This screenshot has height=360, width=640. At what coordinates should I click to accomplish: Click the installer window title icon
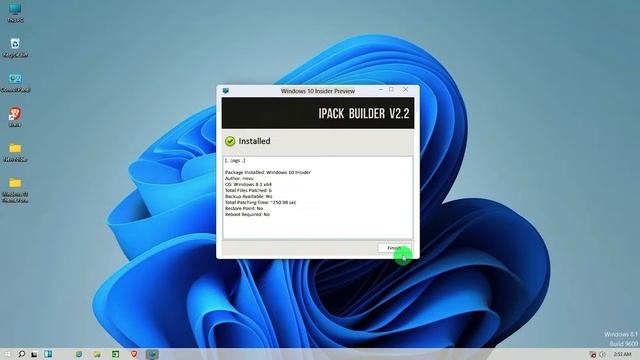225,91
